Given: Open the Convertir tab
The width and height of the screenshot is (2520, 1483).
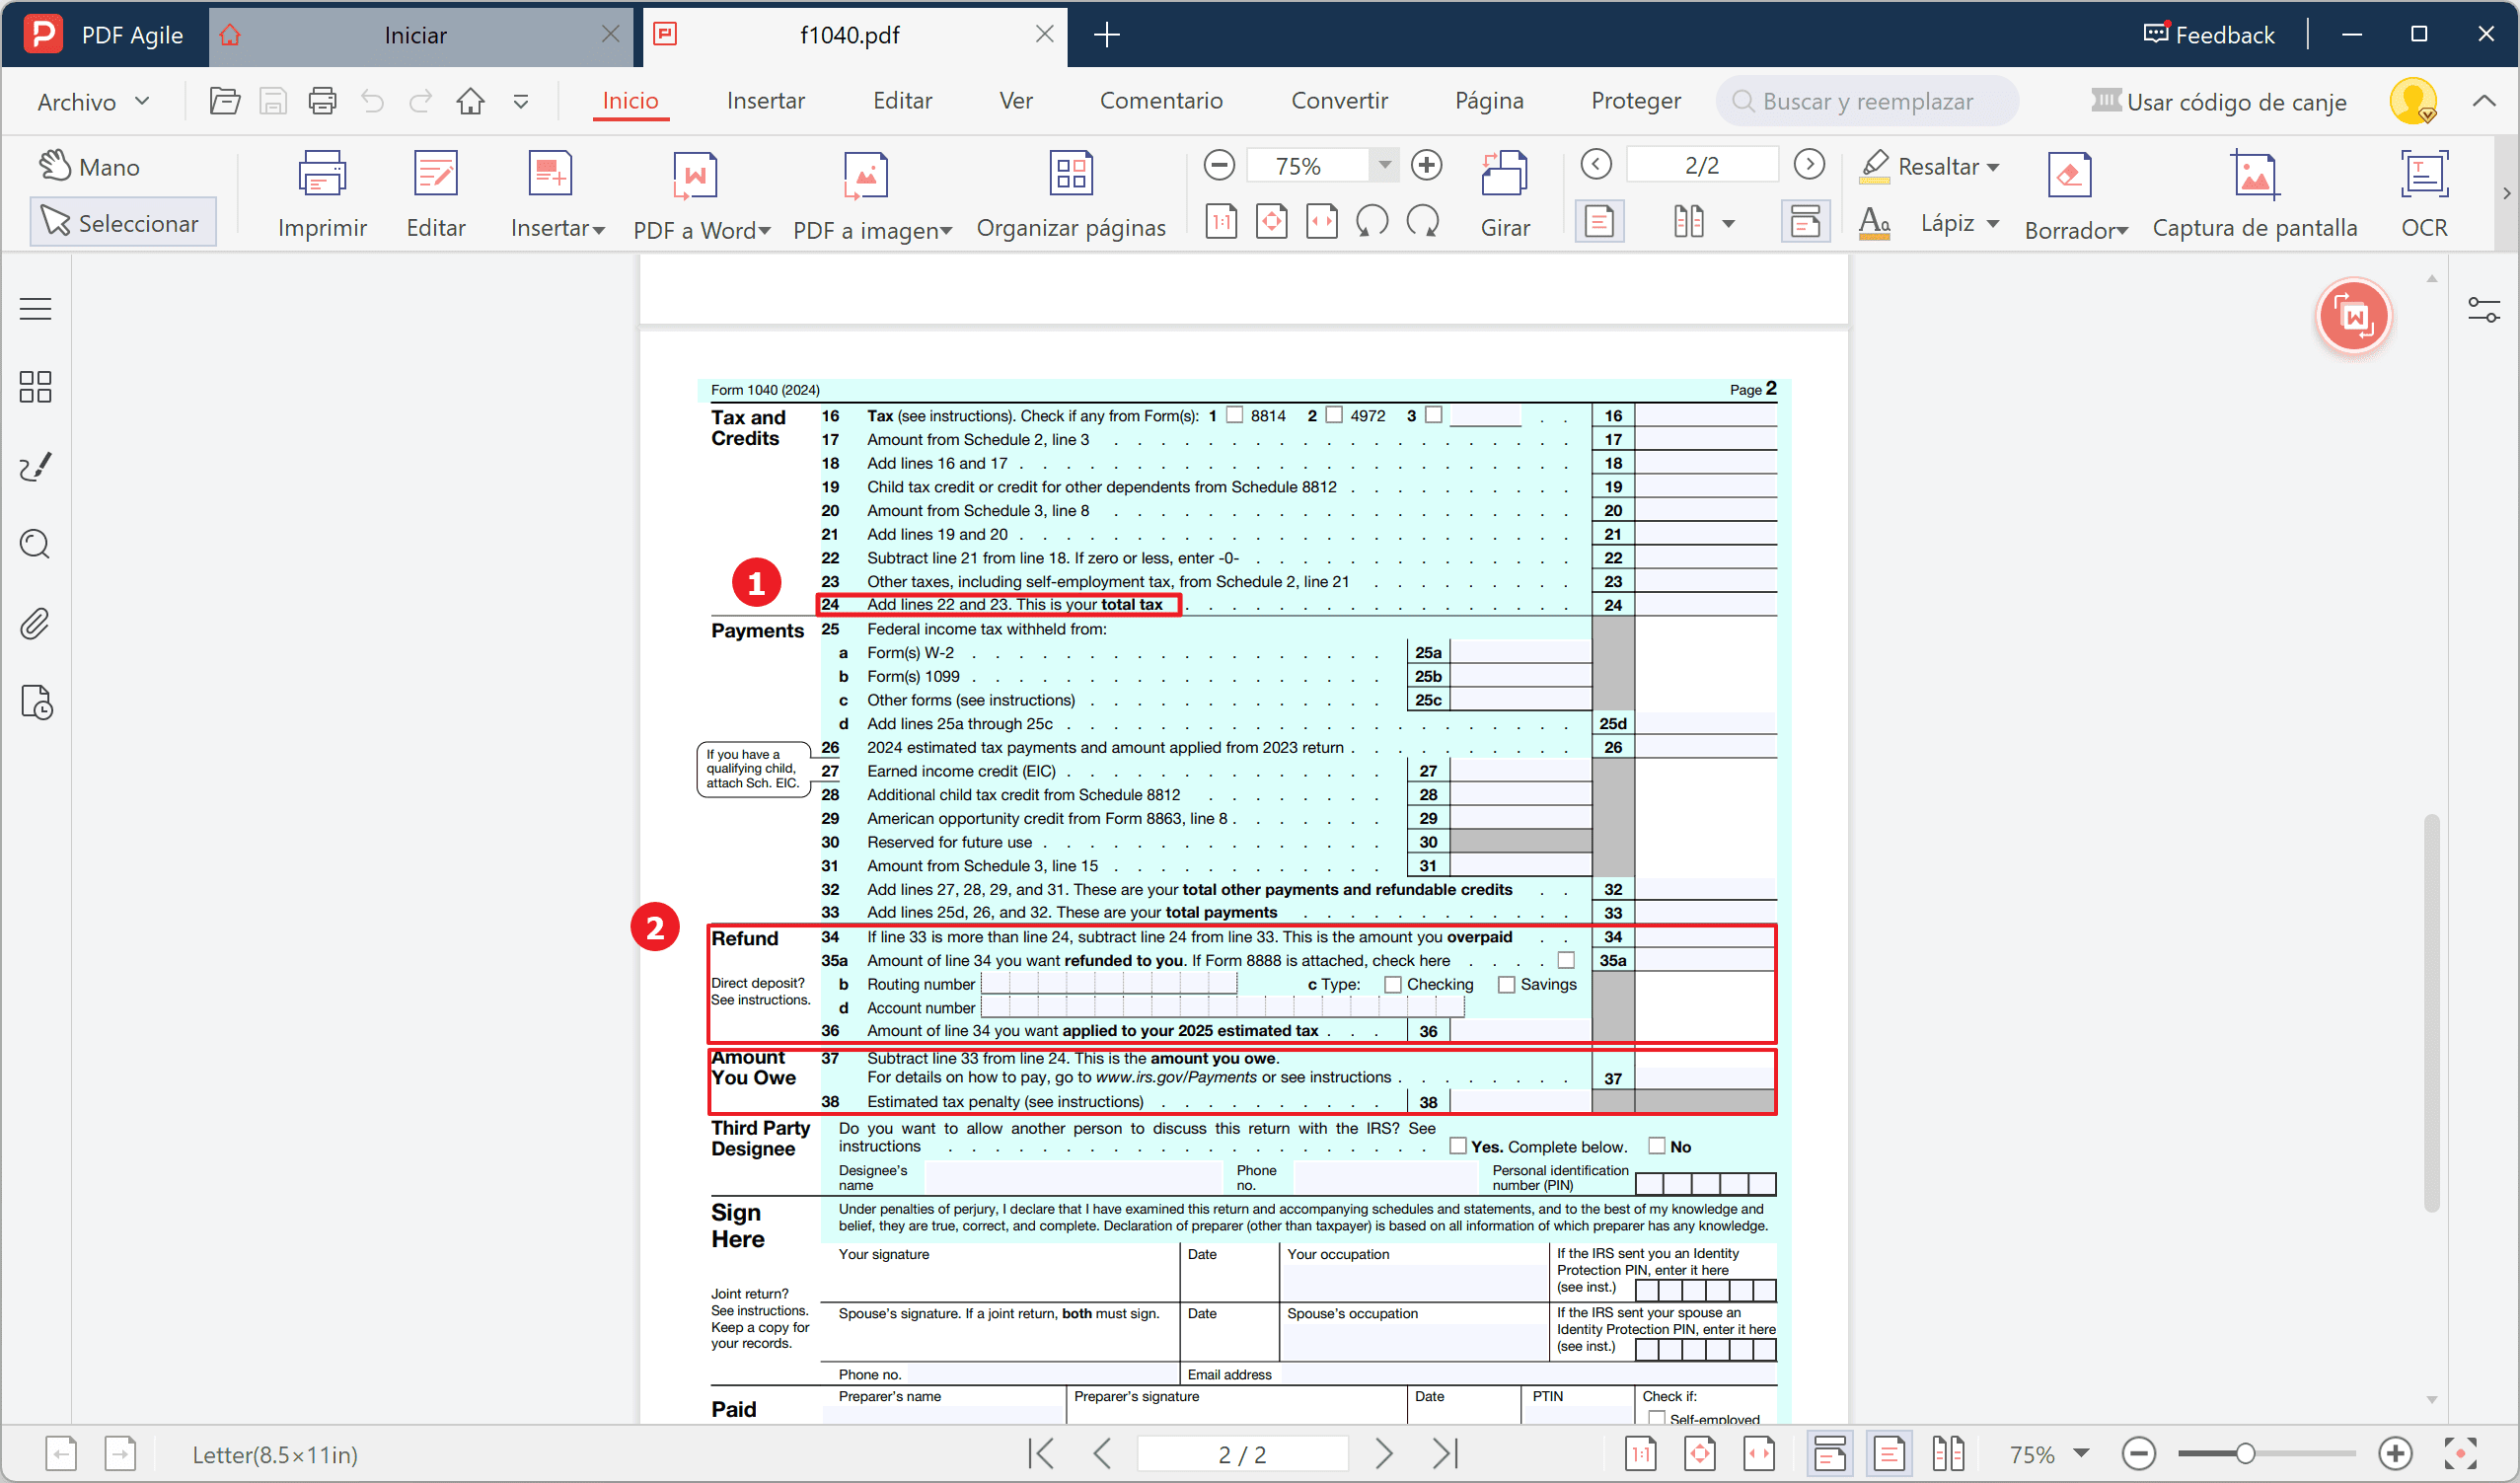Looking at the screenshot, I should click(1339, 101).
